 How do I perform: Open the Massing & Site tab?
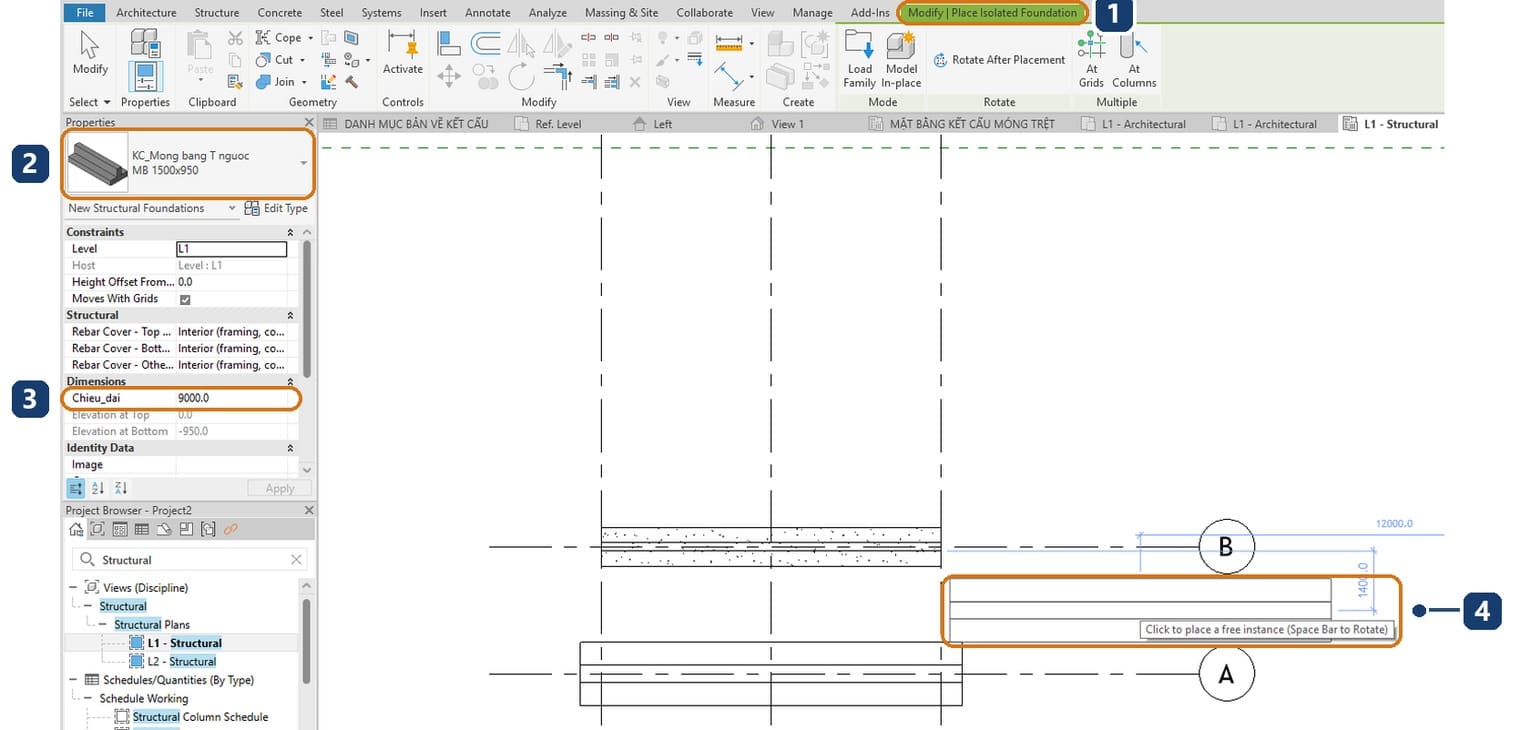(621, 13)
